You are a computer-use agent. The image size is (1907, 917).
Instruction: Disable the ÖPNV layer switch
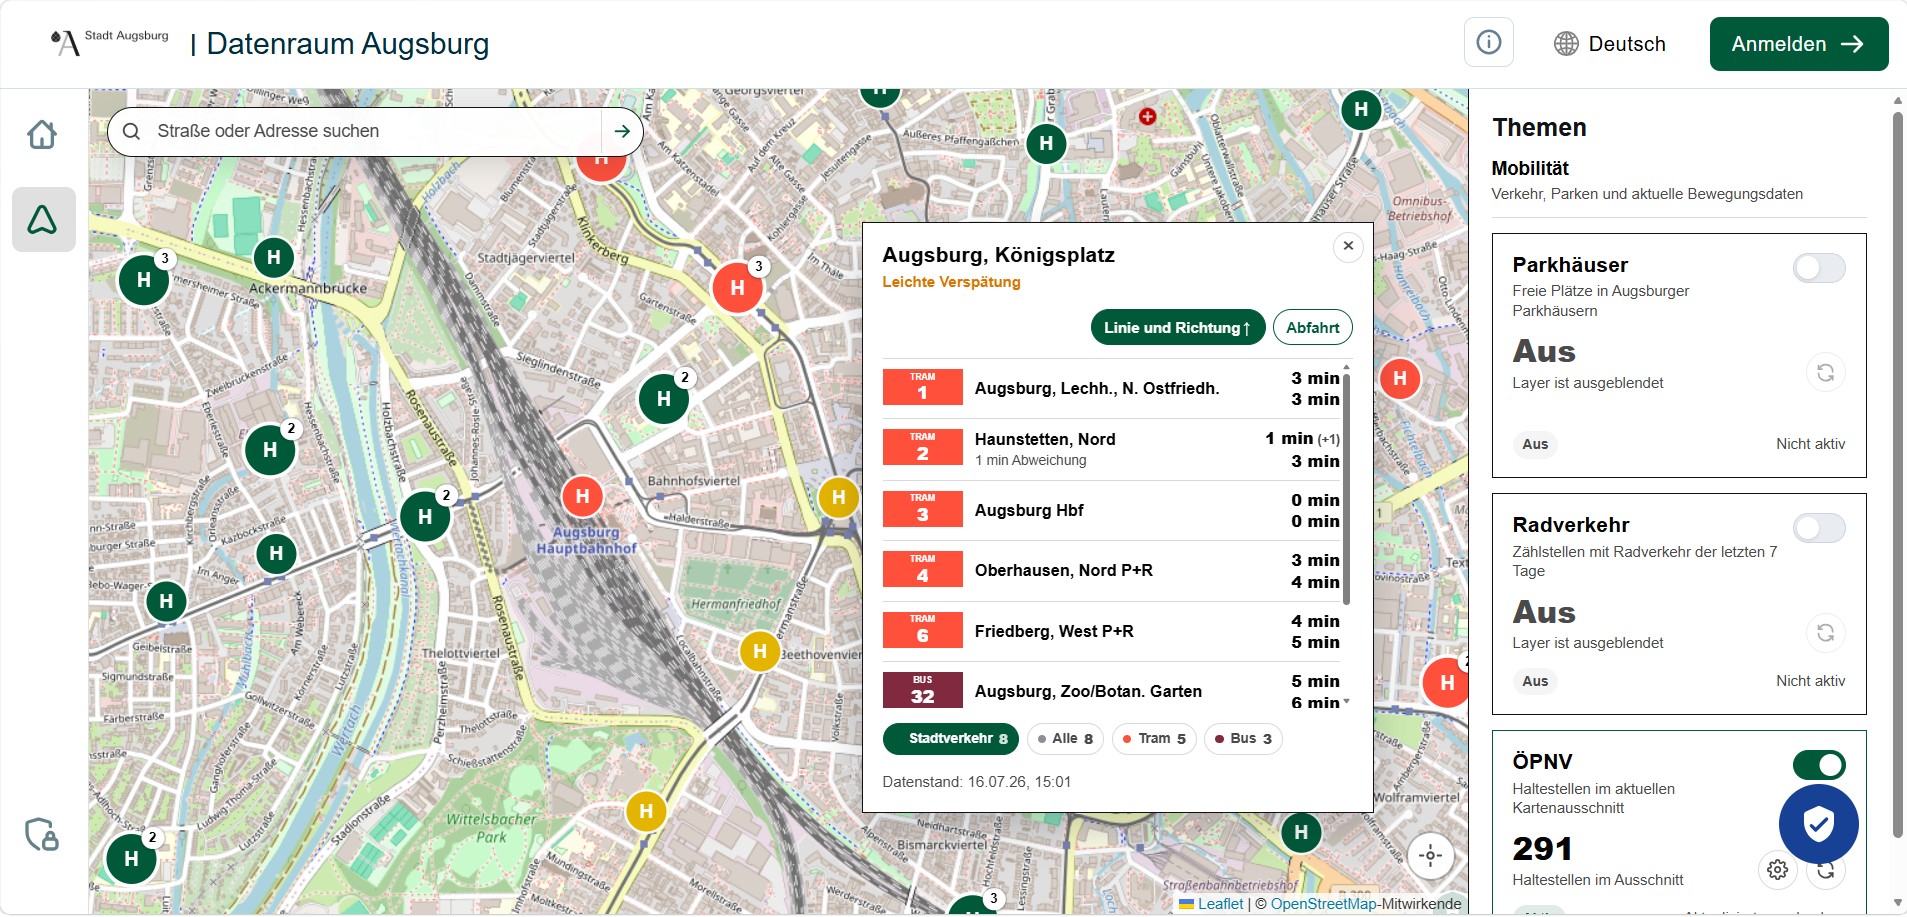coord(1819,765)
